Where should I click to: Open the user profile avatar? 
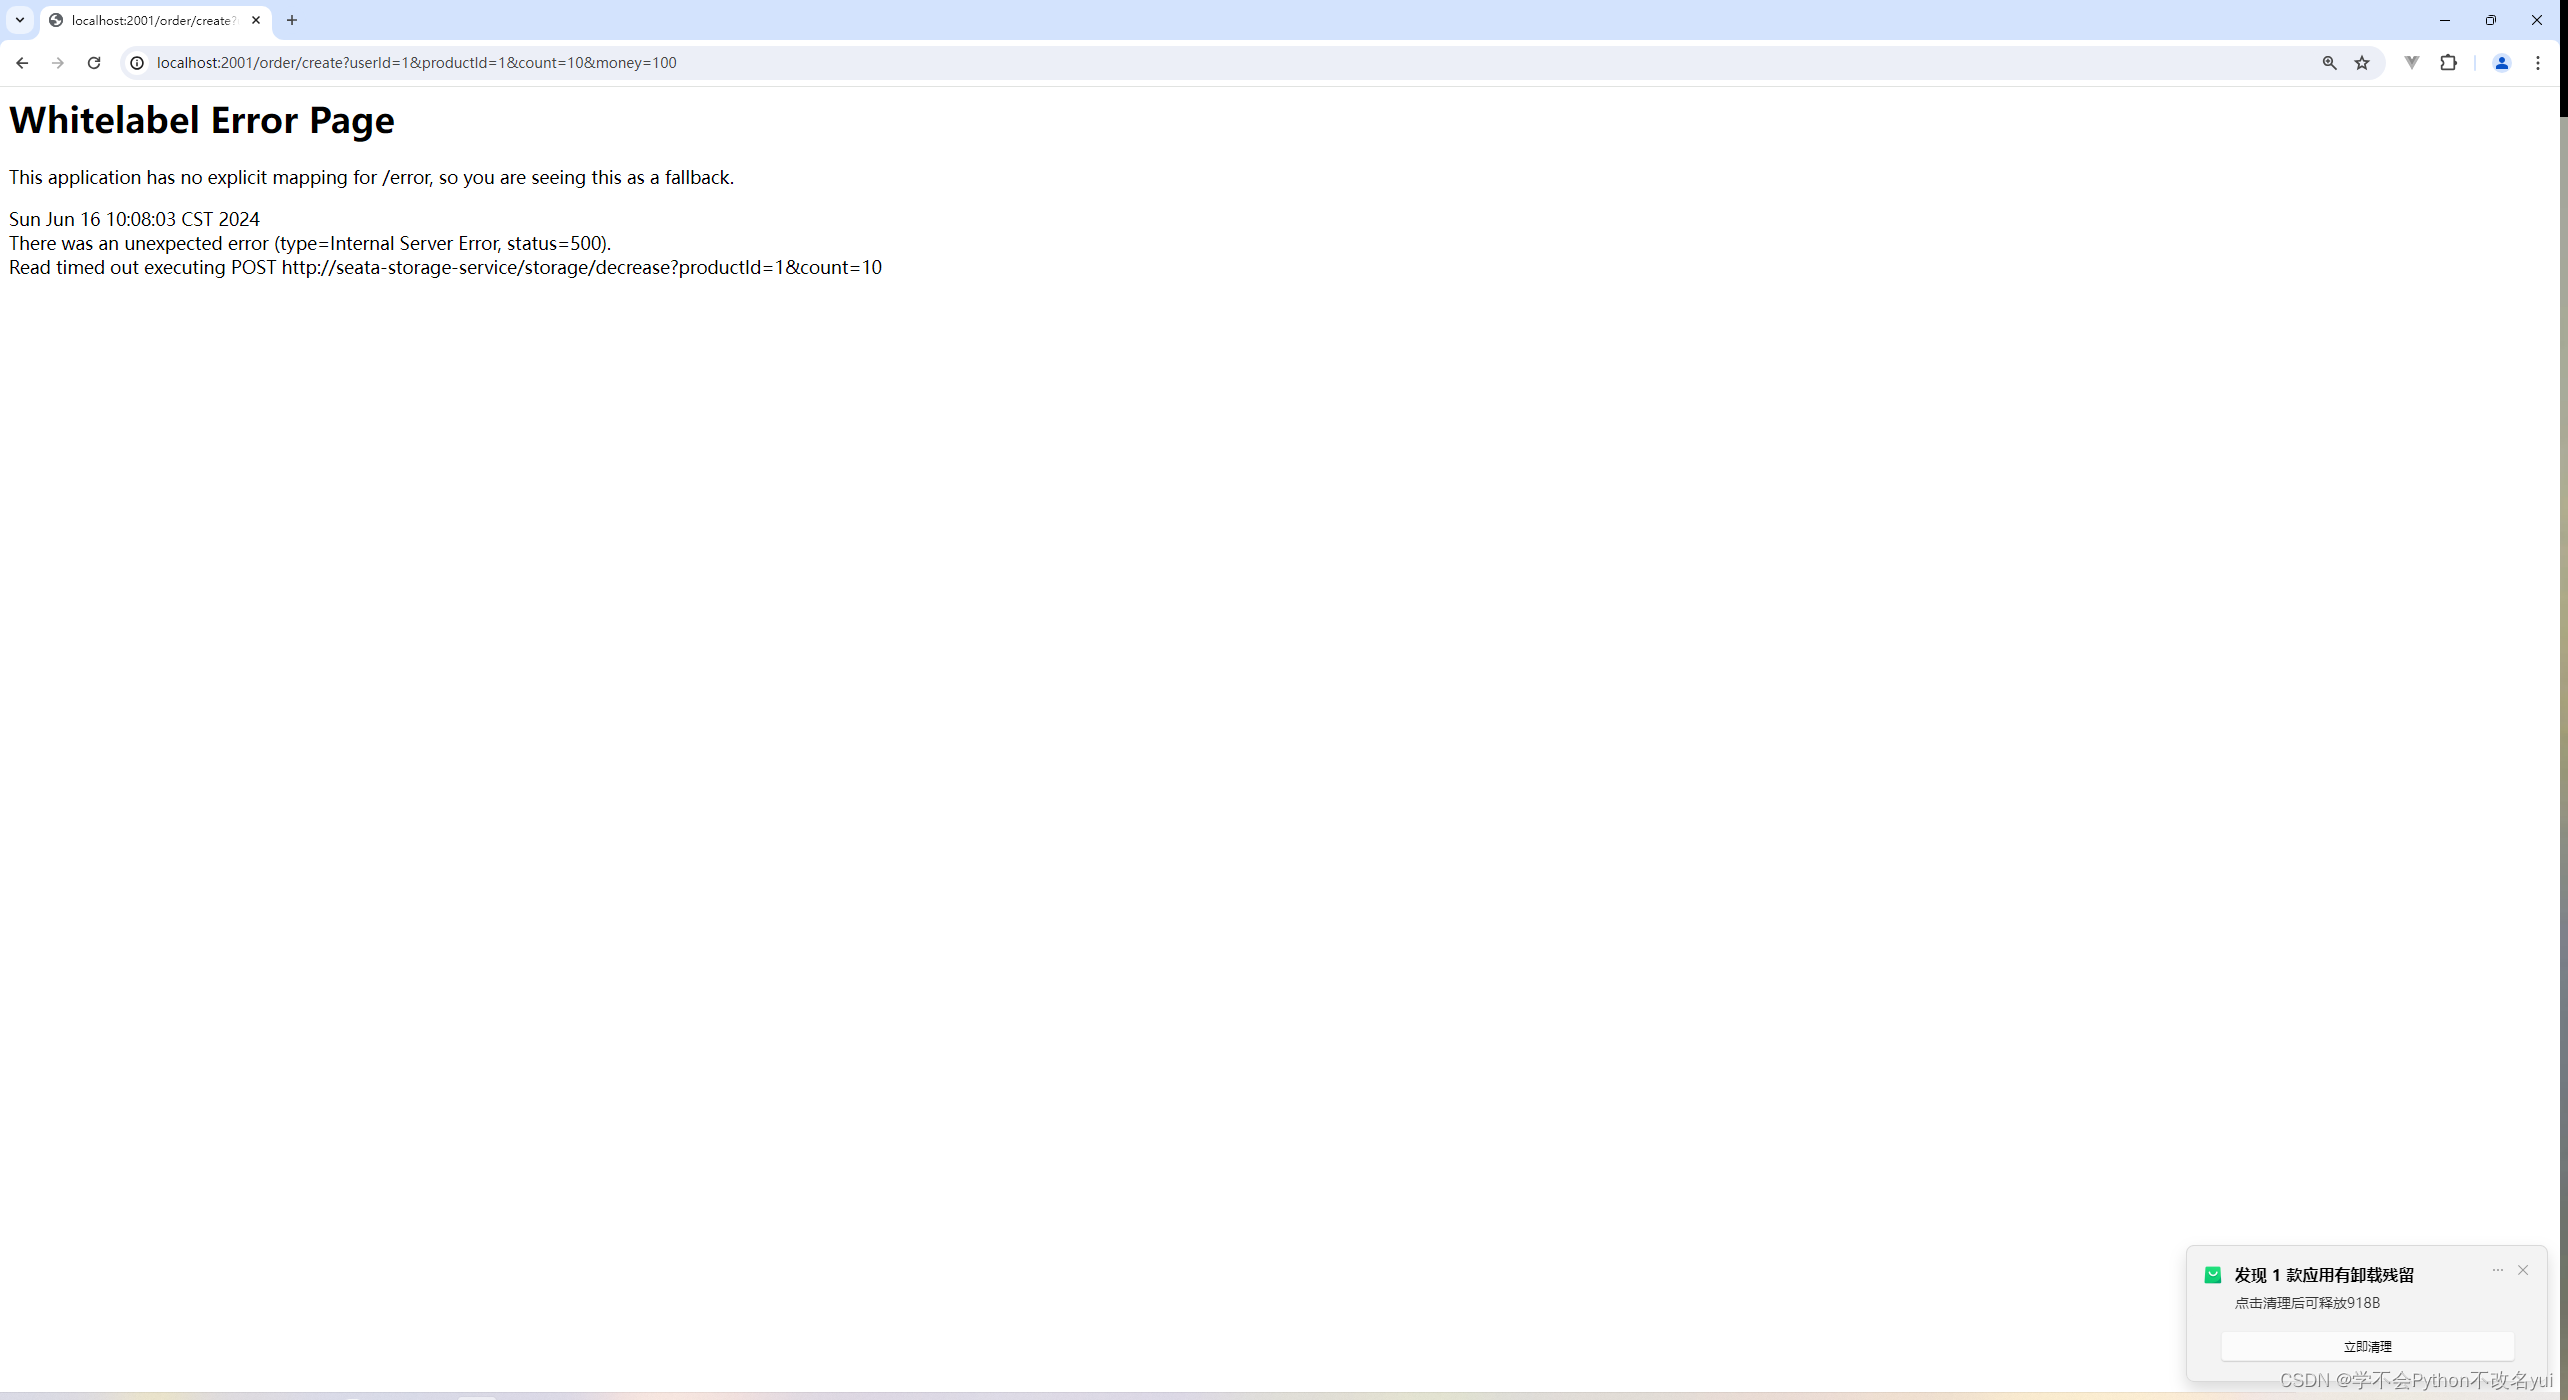2501,63
